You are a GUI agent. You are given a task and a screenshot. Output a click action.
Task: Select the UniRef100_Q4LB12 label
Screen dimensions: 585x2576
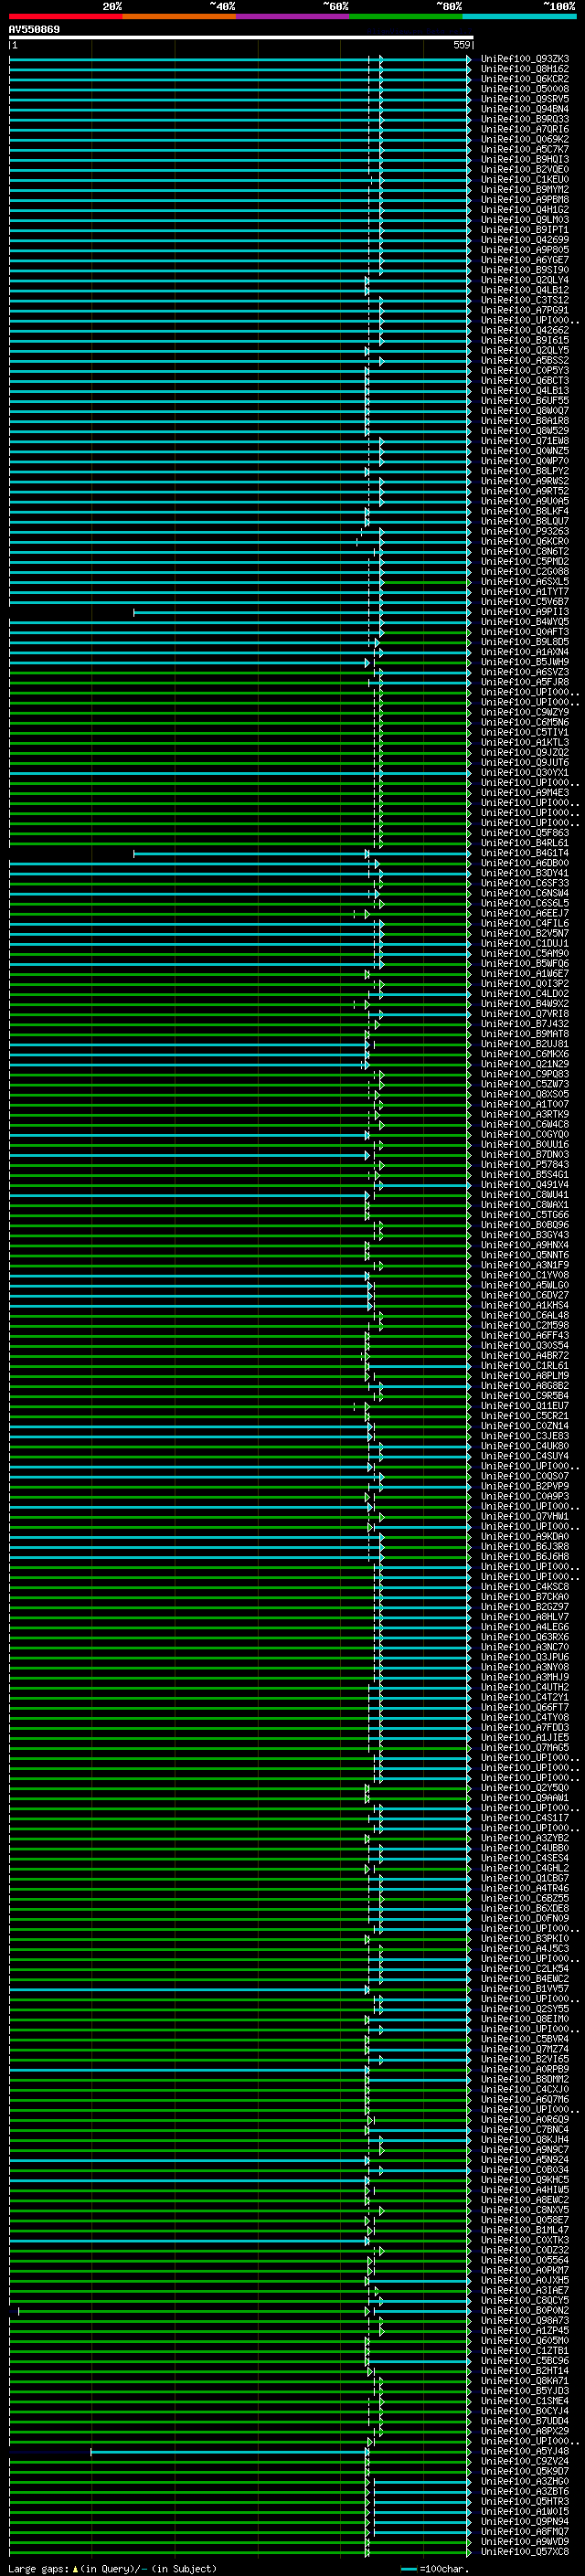click(525, 290)
